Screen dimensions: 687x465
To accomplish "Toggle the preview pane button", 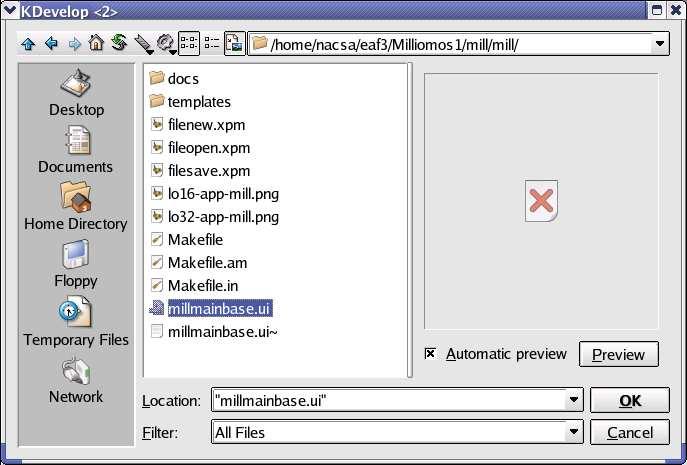I will pyautogui.click(x=235, y=43).
